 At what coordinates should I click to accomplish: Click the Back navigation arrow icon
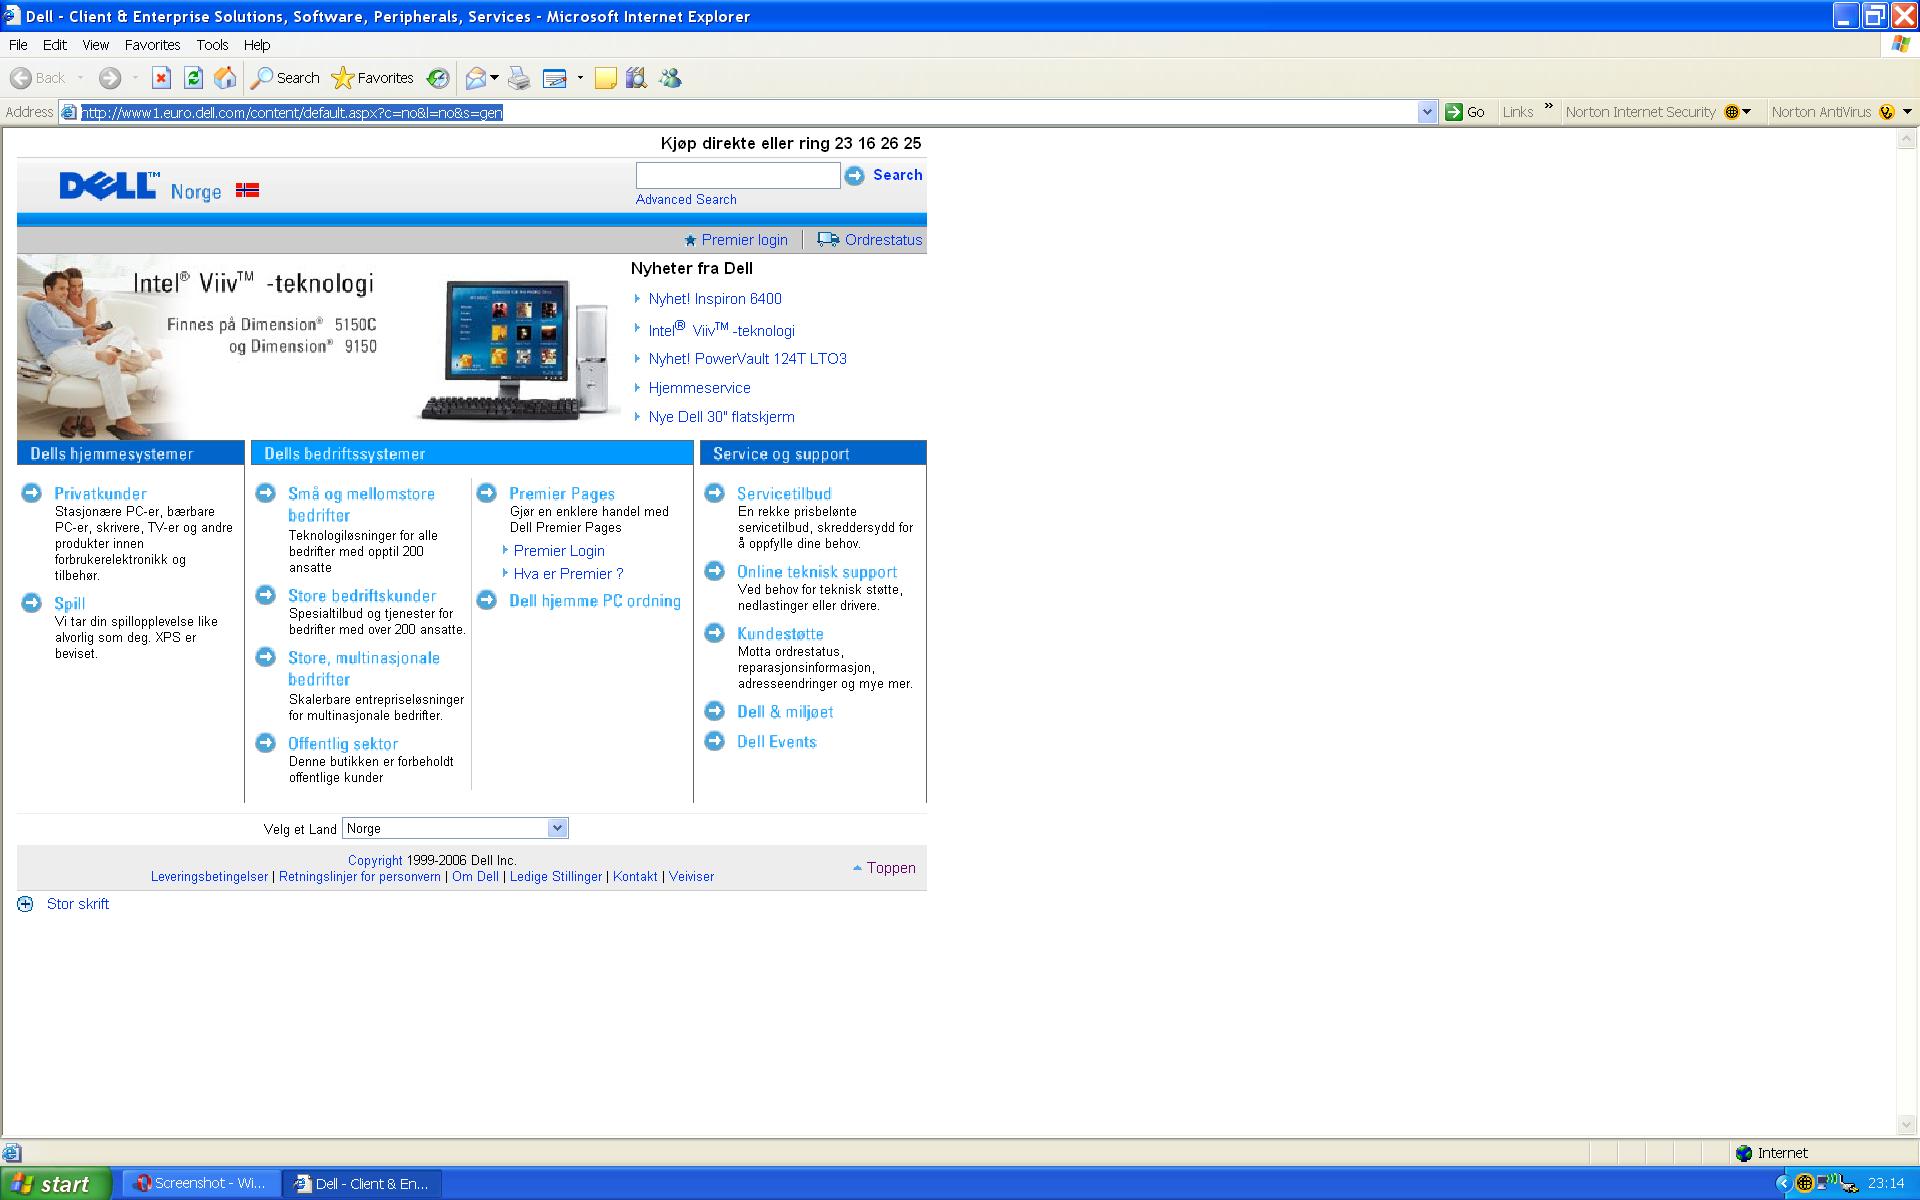[20, 78]
